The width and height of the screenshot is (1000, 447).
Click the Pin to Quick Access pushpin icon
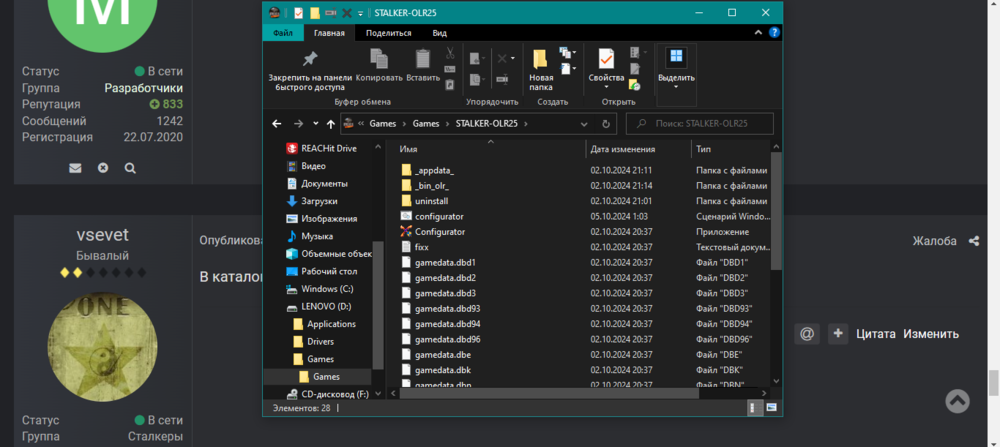[309, 60]
